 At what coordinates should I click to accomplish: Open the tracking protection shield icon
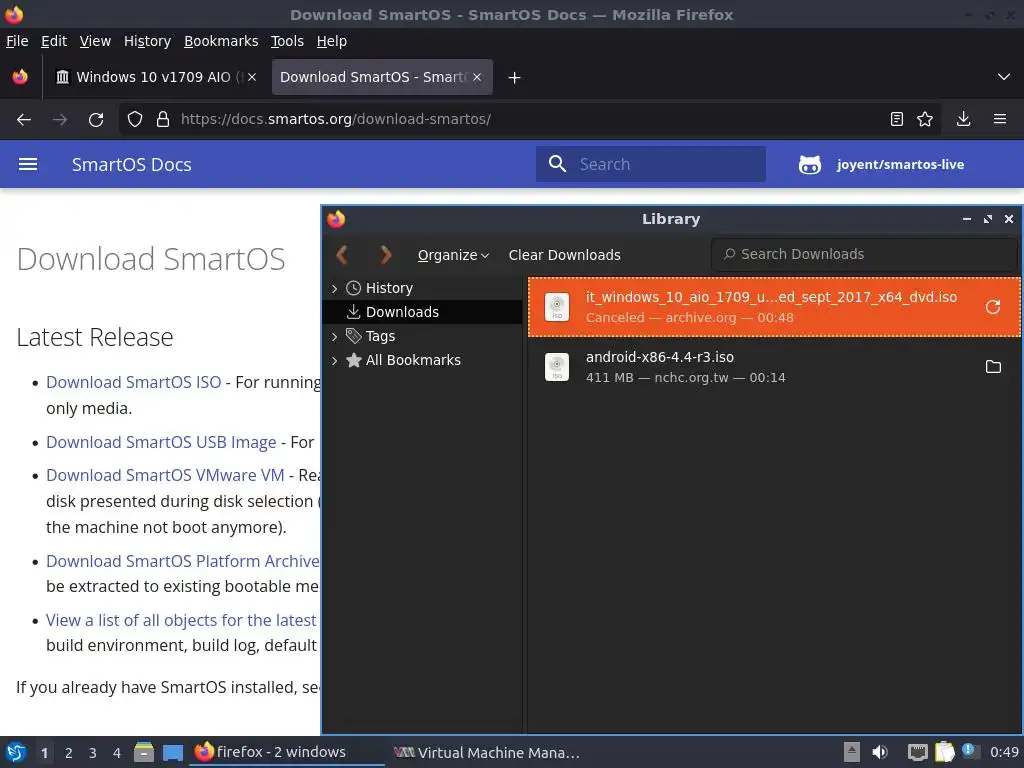coord(135,120)
